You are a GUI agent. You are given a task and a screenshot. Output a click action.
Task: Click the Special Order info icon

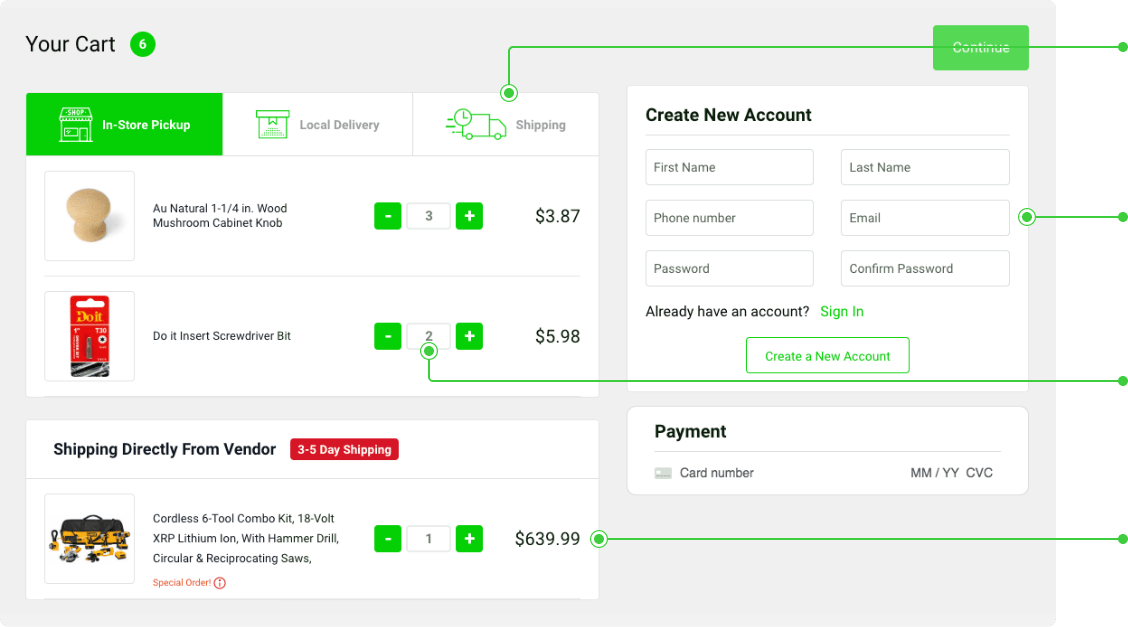tap(220, 583)
